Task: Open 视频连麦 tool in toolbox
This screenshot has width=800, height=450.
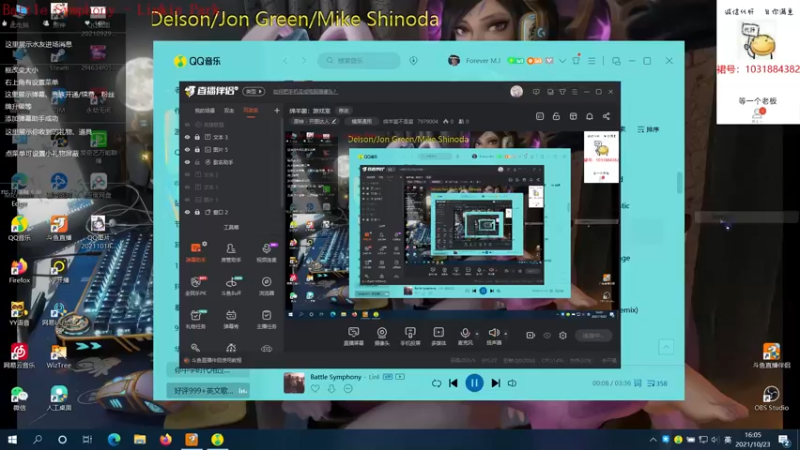Action: click(266, 252)
